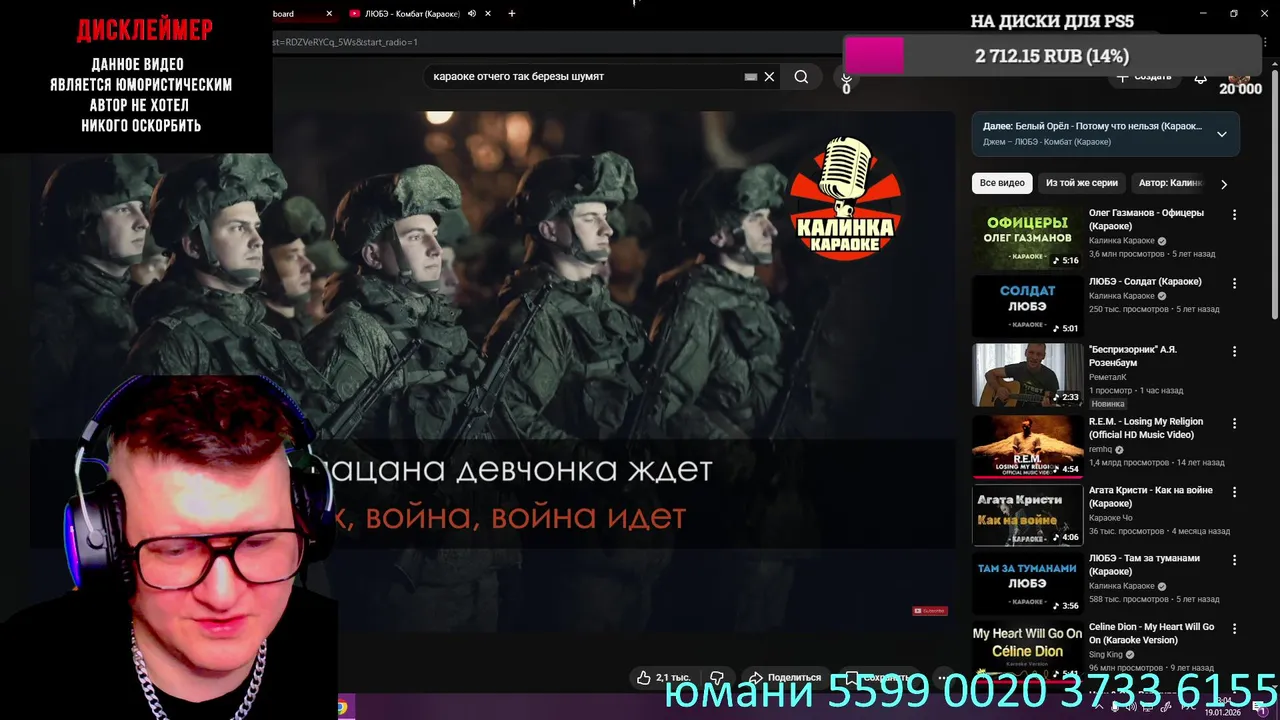The image size is (1280, 720).
Task: Open options menu for 'Олег Газманов - Офицеры'
Action: (x=1234, y=215)
